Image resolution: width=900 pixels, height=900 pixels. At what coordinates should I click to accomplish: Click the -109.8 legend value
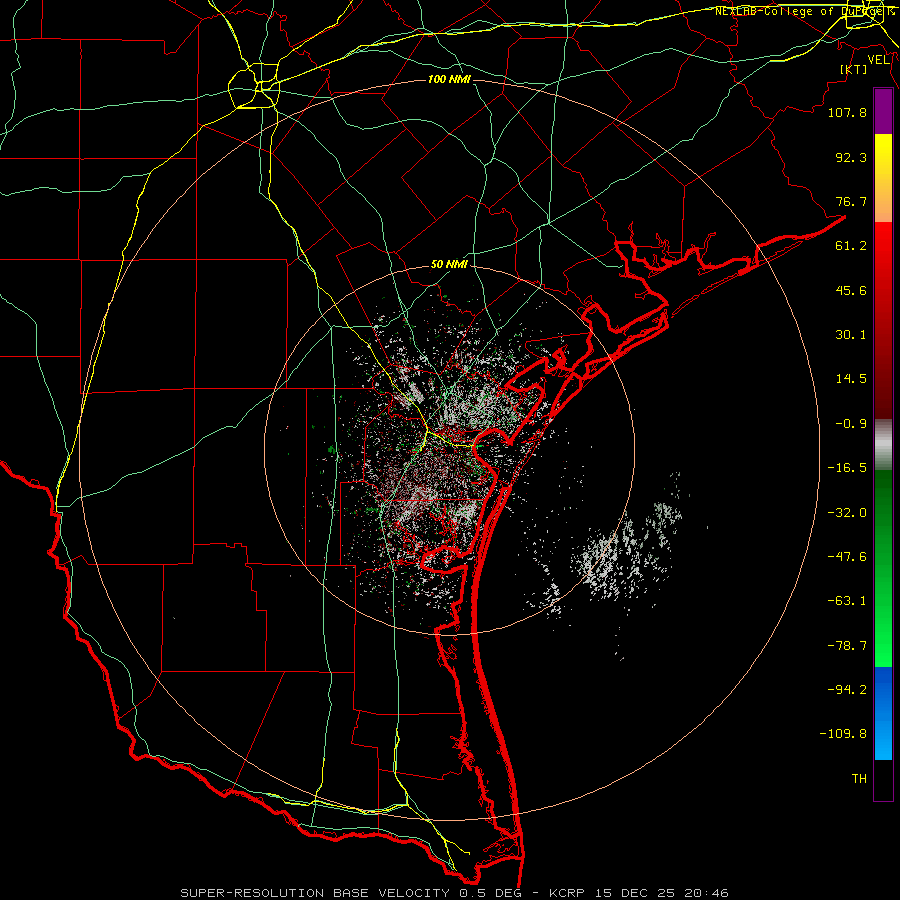tap(843, 734)
